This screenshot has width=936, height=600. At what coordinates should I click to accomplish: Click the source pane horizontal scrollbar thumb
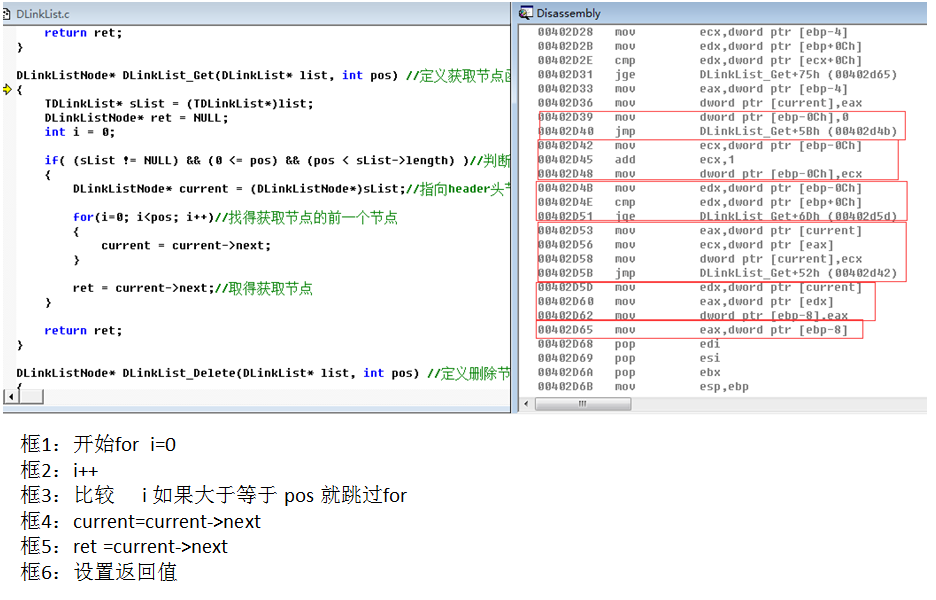[x=32, y=396]
